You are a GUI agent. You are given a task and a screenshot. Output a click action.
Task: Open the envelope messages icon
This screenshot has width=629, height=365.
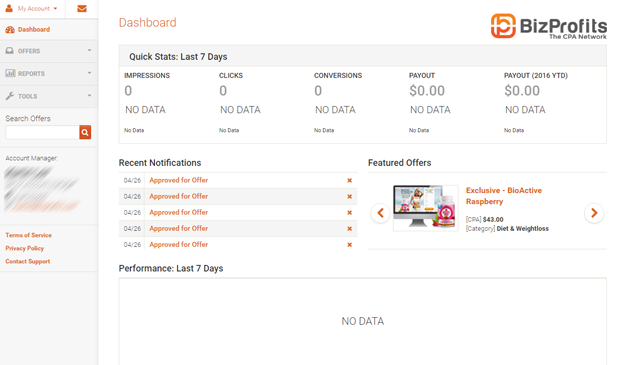pyautogui.click(x=82, y=8)
